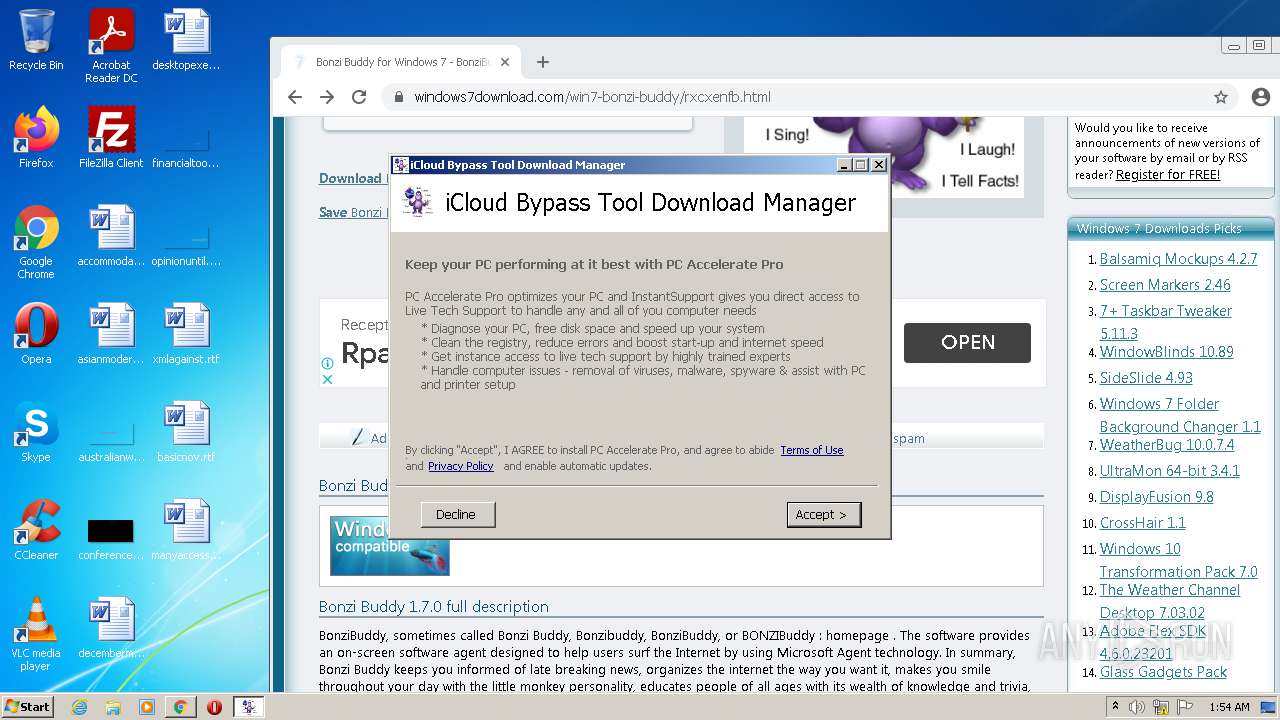
Task: Decline the PC Accelerate Pro offer
Action: pyautogui.click(x=457, y=514)
